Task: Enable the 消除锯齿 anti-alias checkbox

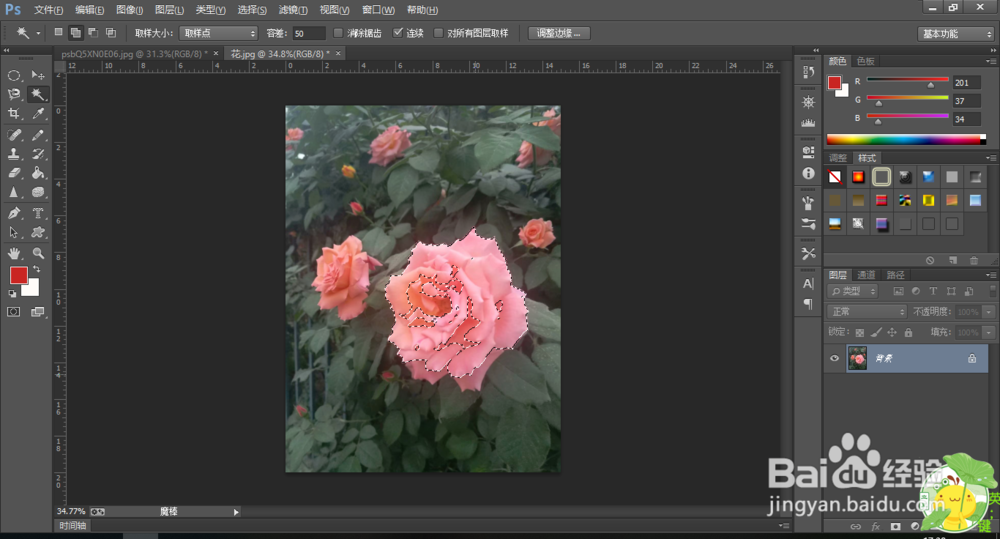Action: point(338,33)
